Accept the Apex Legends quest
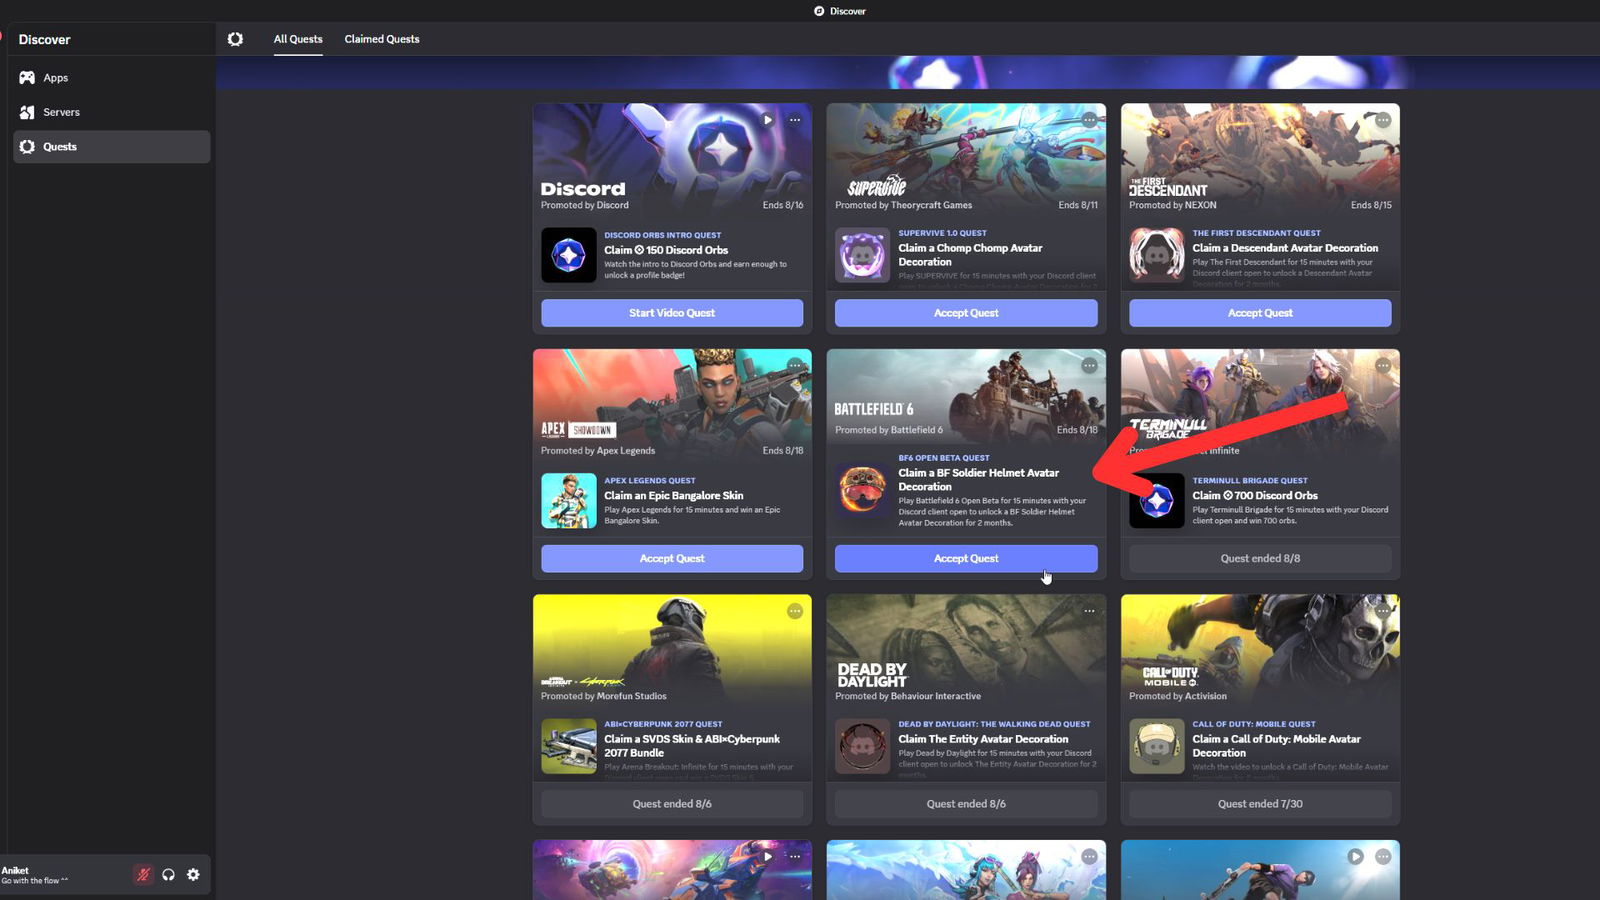 pos(671,558)
